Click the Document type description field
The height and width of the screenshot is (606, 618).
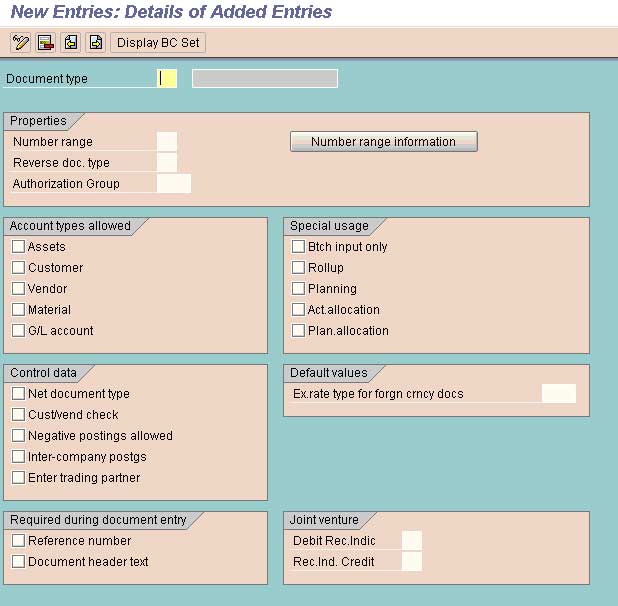point(265,78)
